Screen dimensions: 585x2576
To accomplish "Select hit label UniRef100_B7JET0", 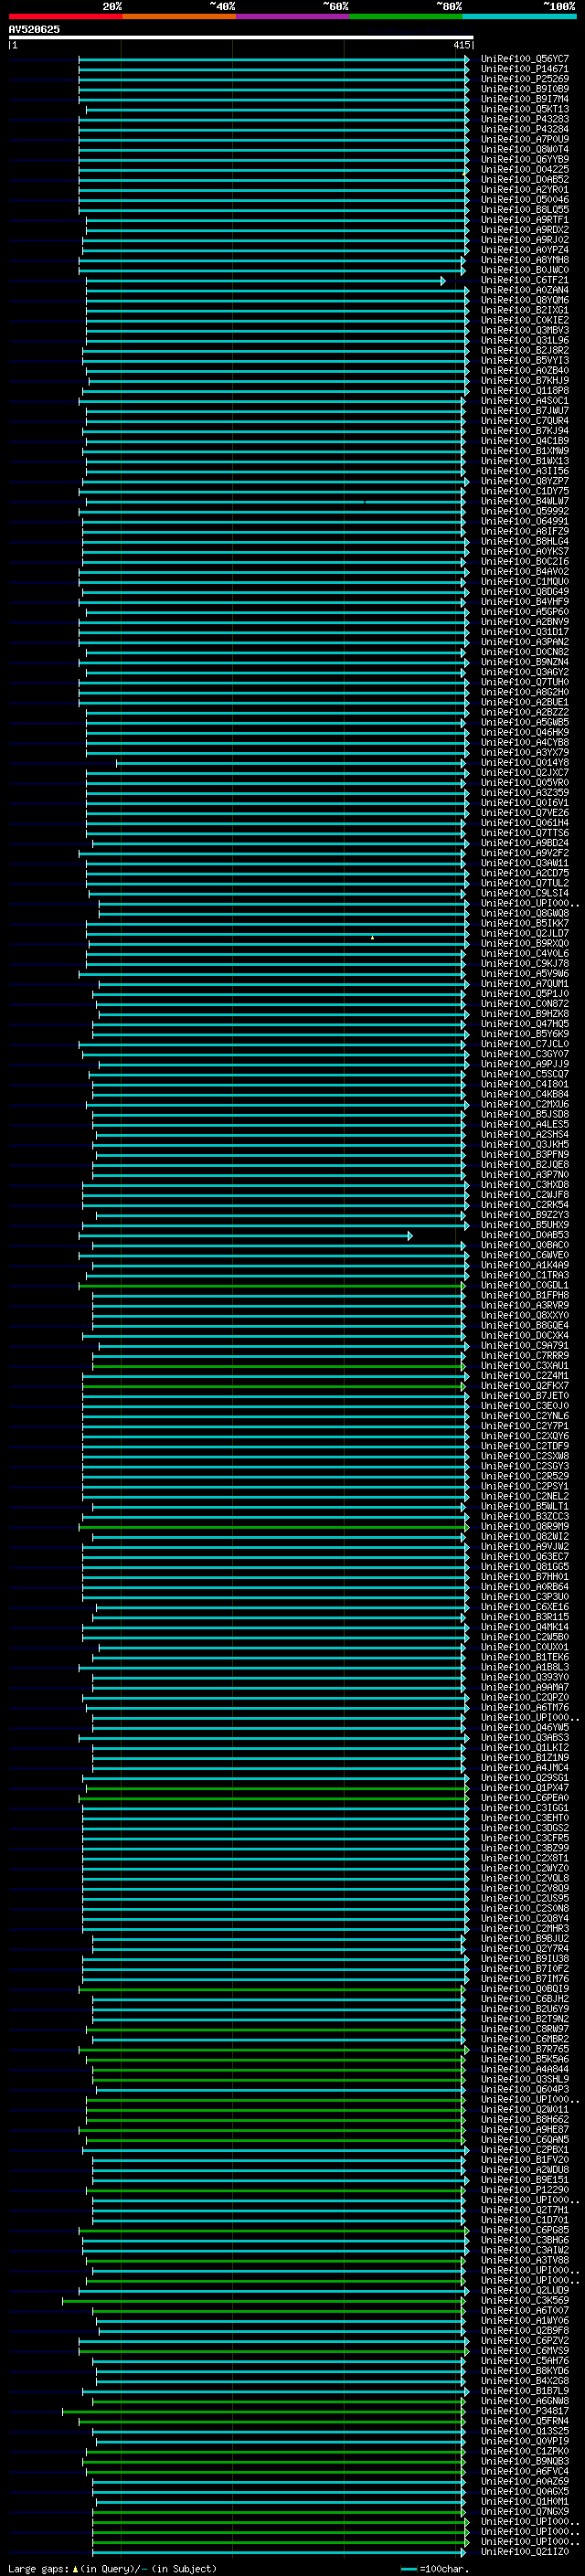I will click(x=525, y=1395).
